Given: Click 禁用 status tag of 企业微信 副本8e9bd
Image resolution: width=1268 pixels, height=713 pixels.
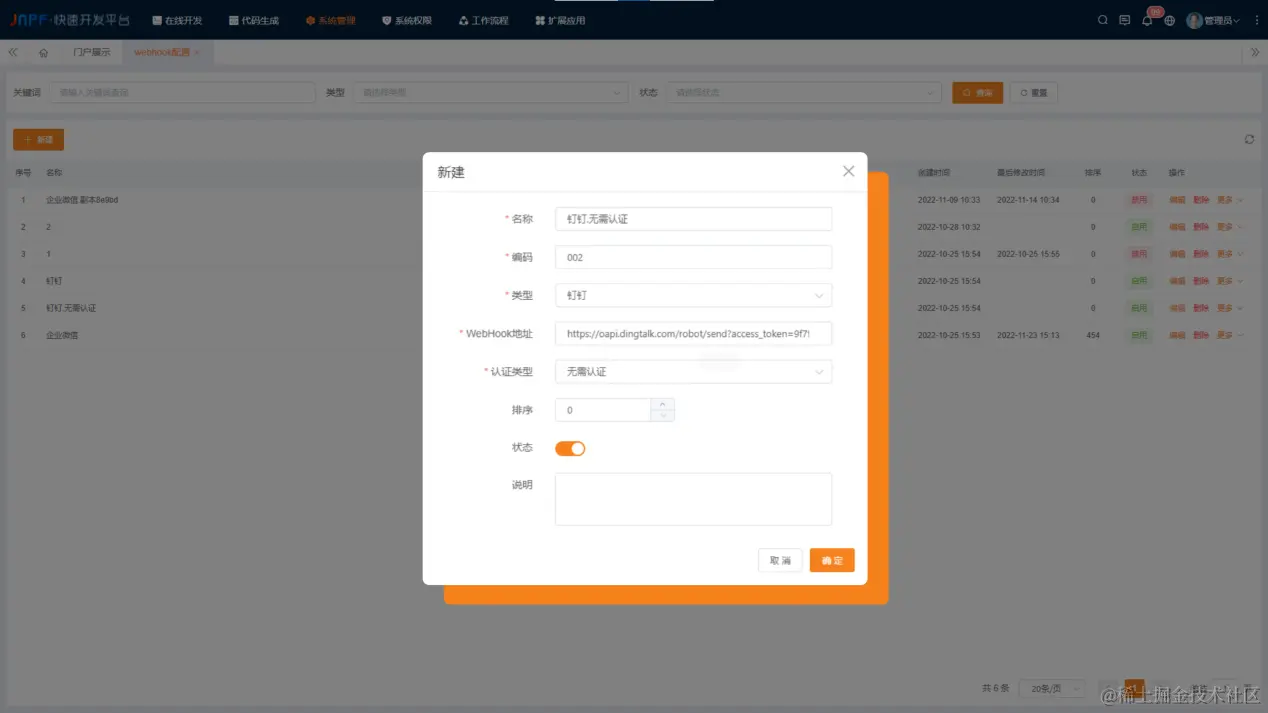Looking at the screenshot, I should click(1139, 200).
